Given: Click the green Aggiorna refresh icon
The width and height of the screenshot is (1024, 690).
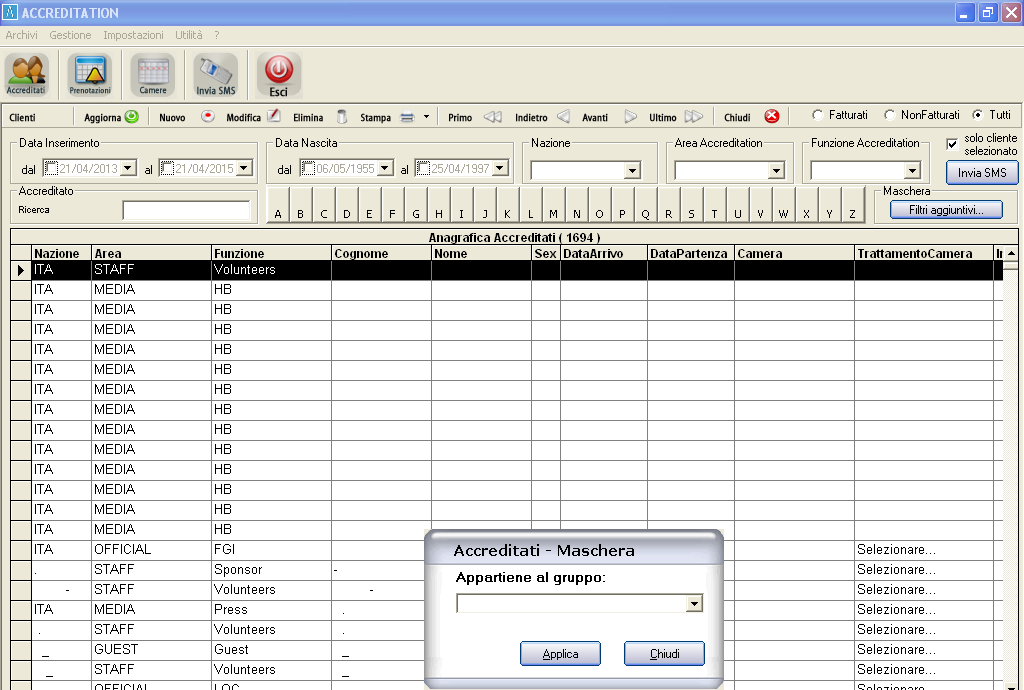Looking at the screenshot, I should click(131, 117).
